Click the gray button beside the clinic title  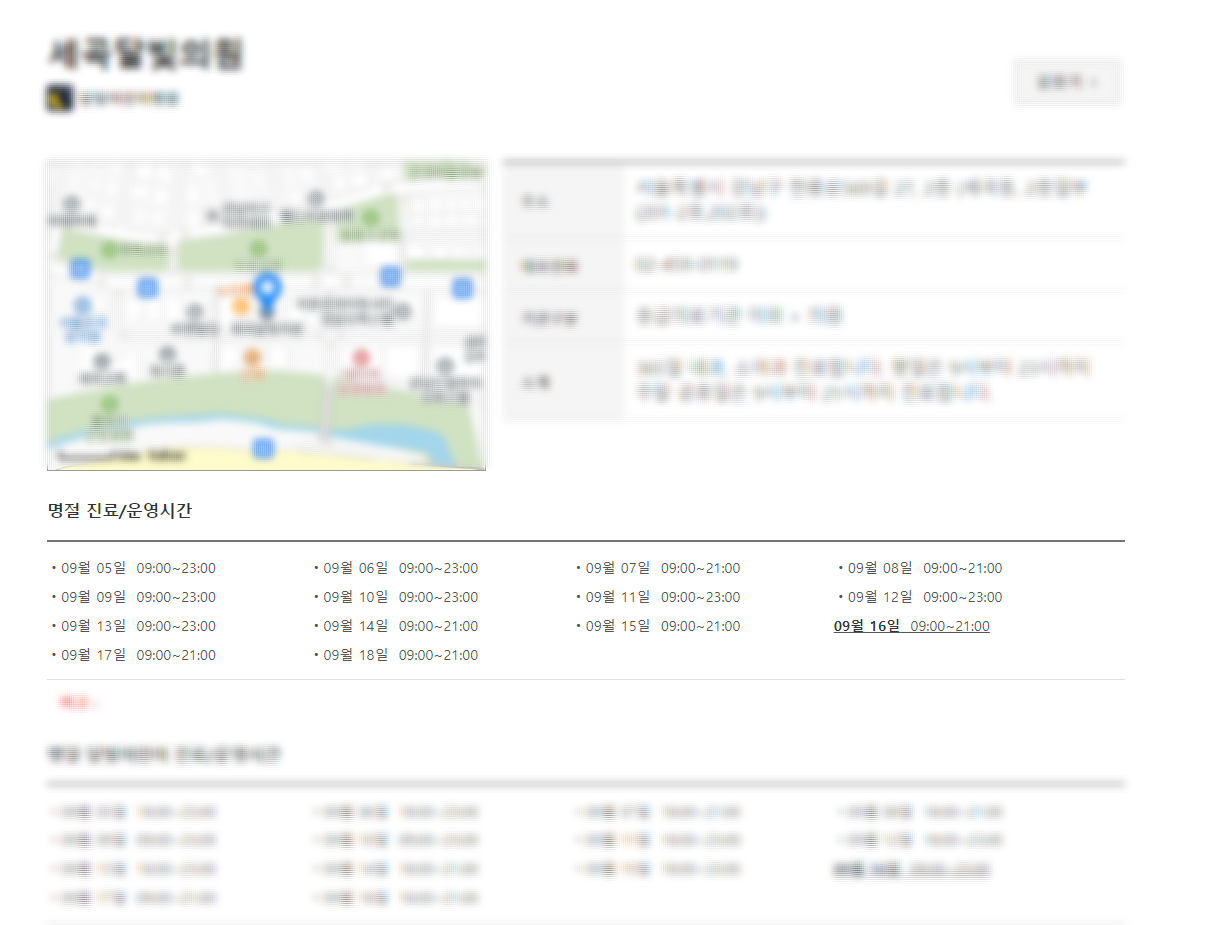point(1068,82)
